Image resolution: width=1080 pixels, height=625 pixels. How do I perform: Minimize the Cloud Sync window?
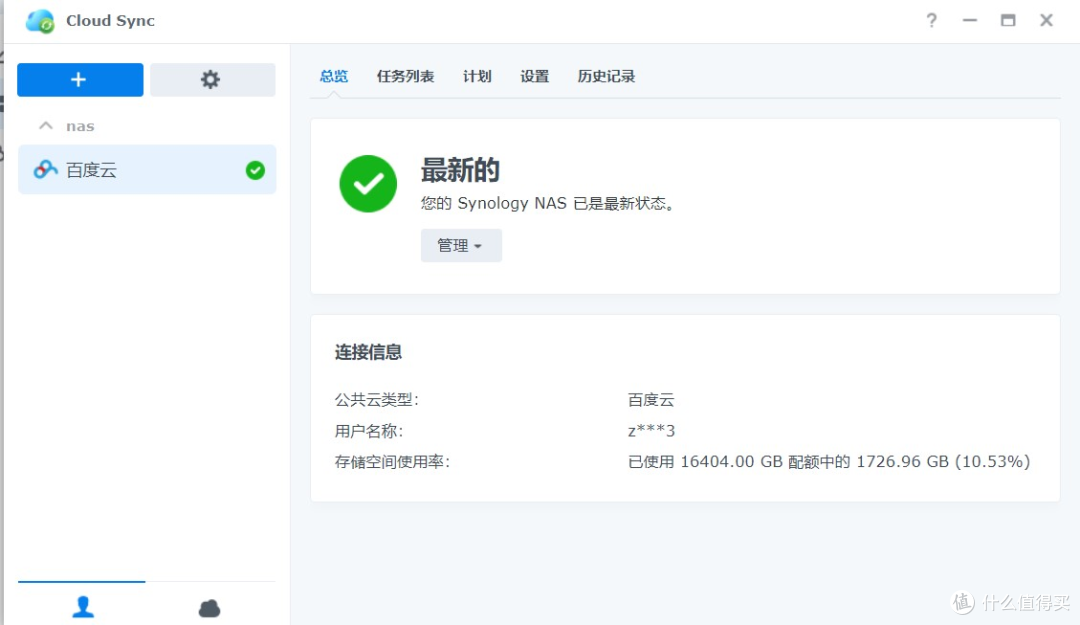click(x=970, y=21)
